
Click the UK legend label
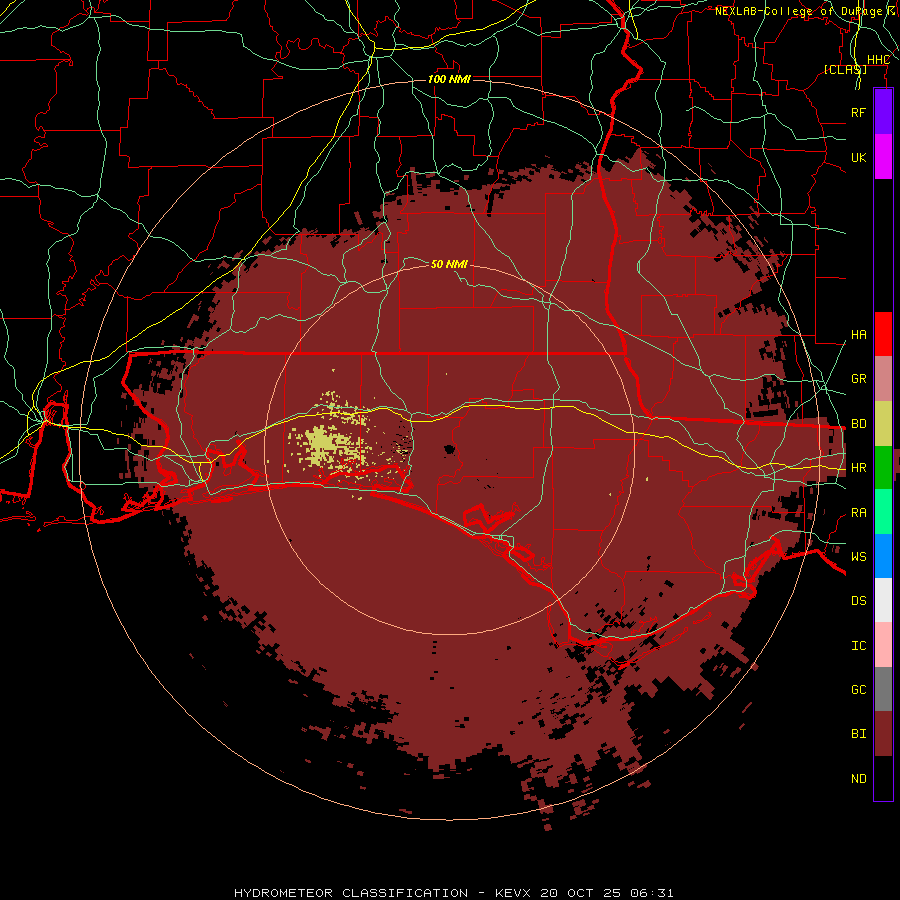pyautogui.click(x=859, y=157)
